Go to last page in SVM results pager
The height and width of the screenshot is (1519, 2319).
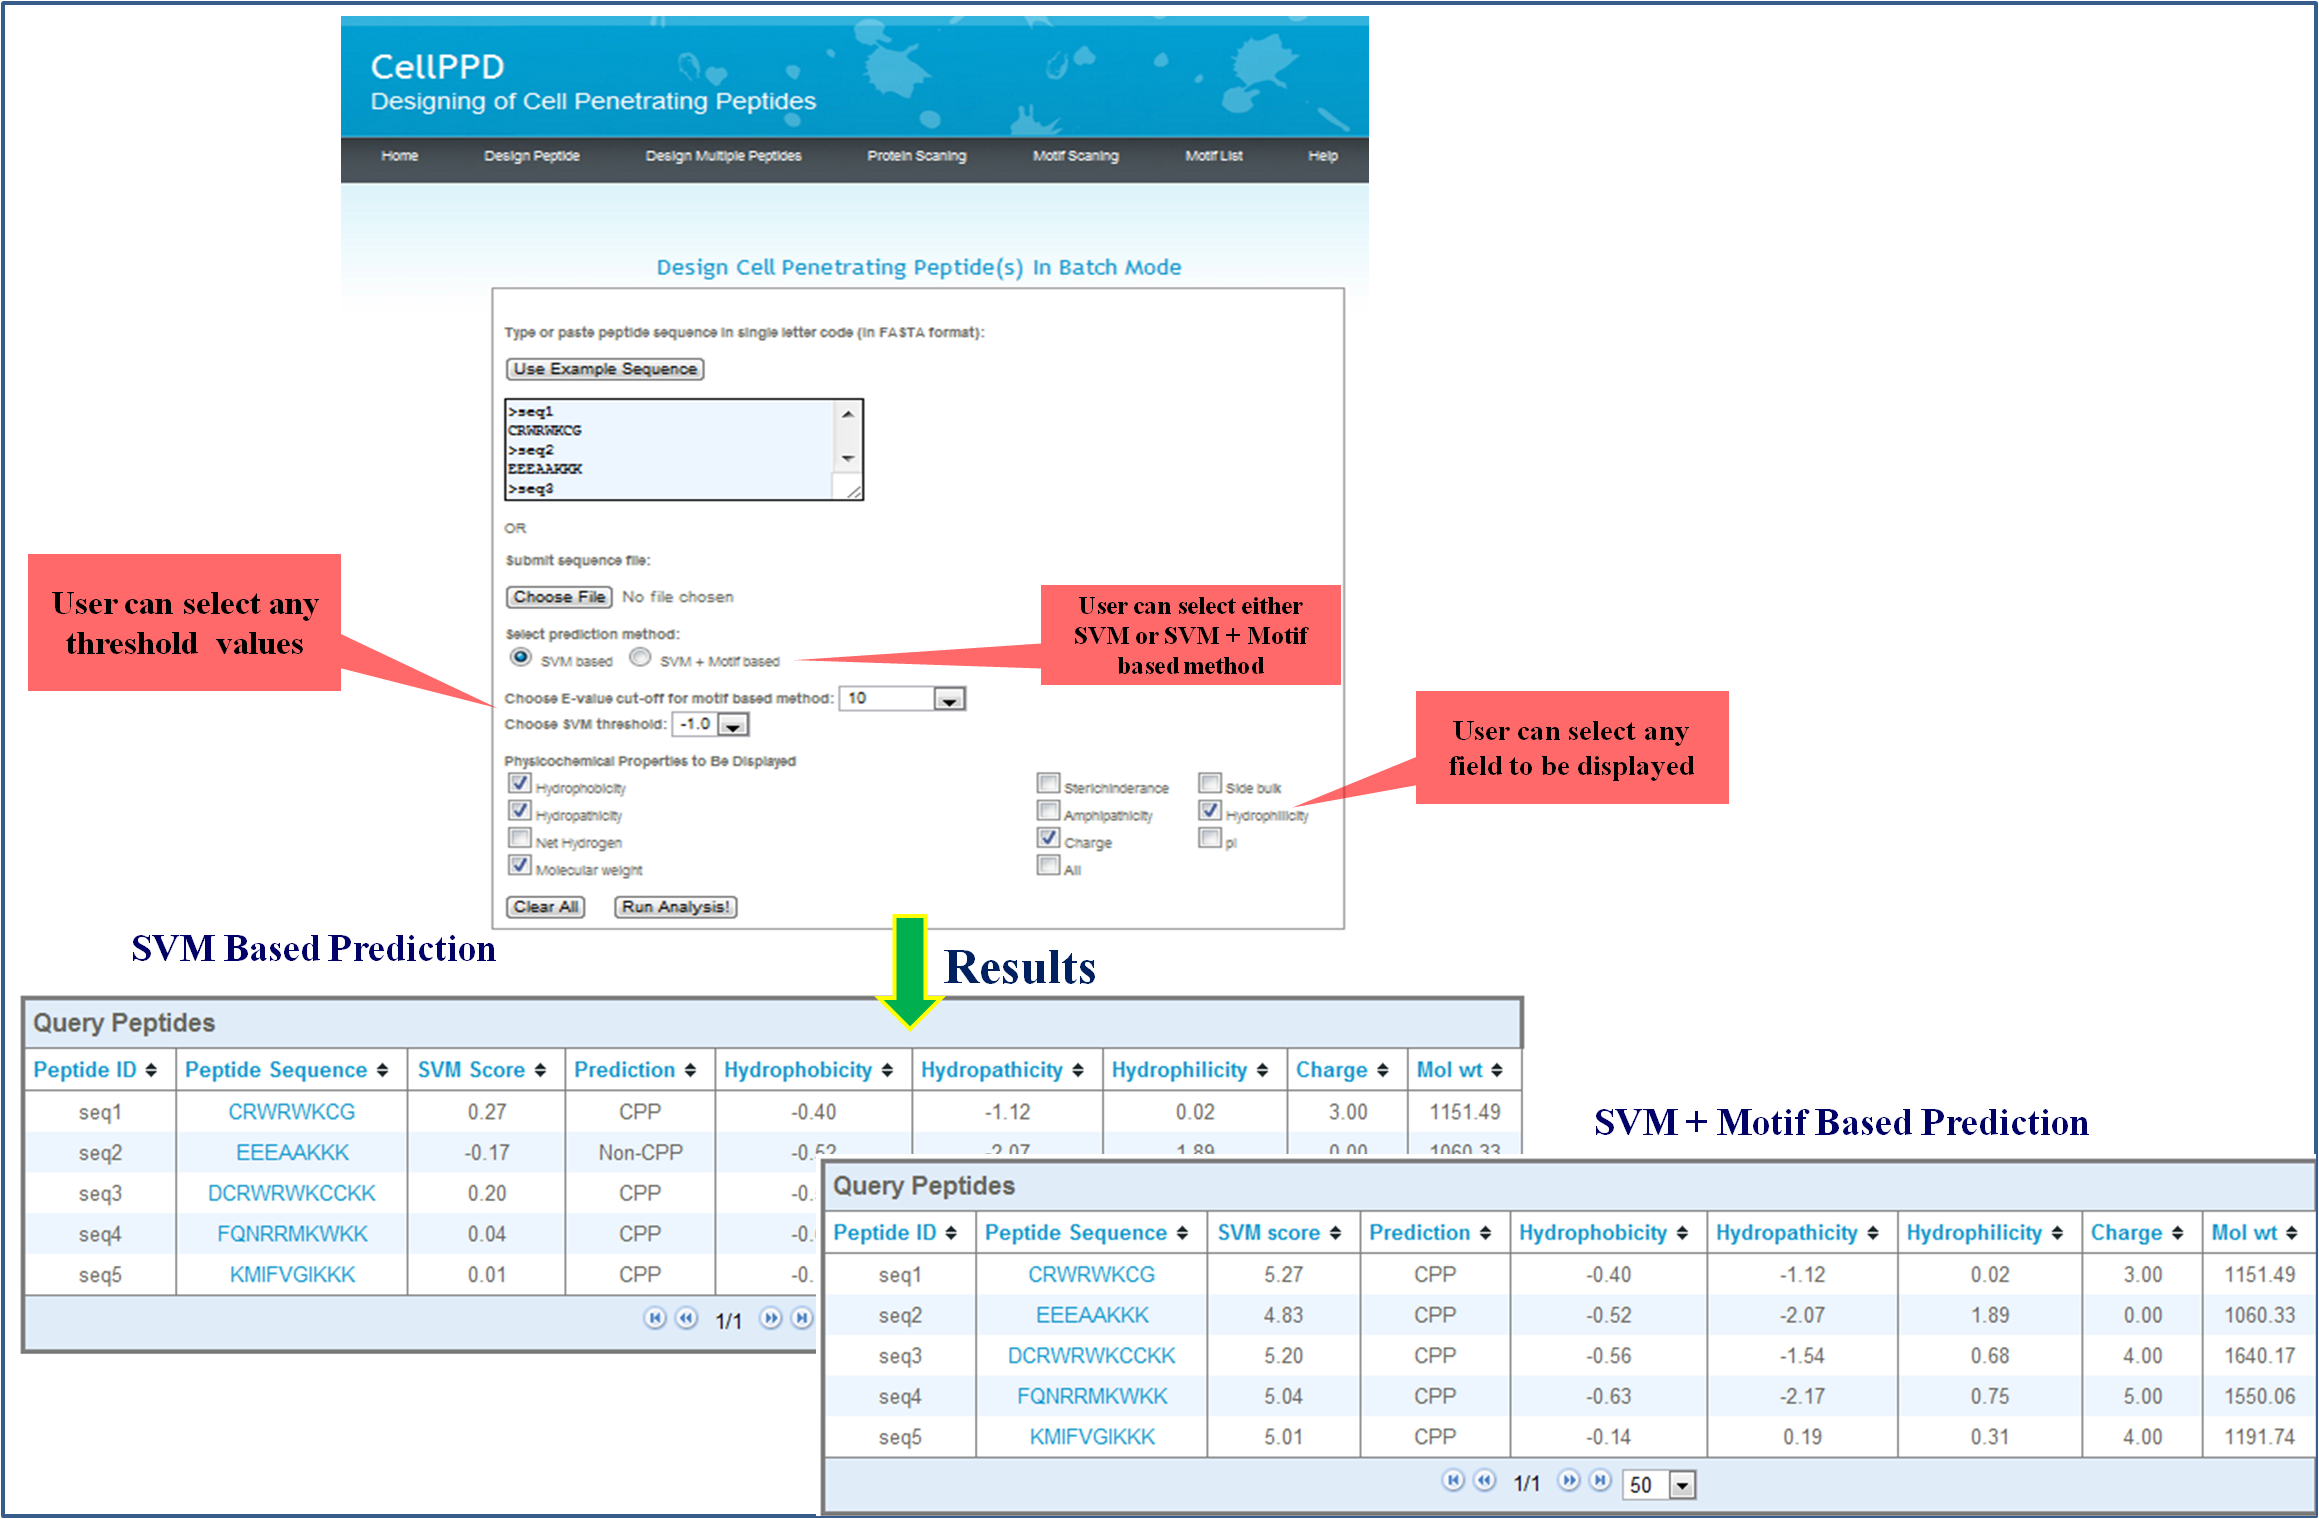(x=801, y=1318)
